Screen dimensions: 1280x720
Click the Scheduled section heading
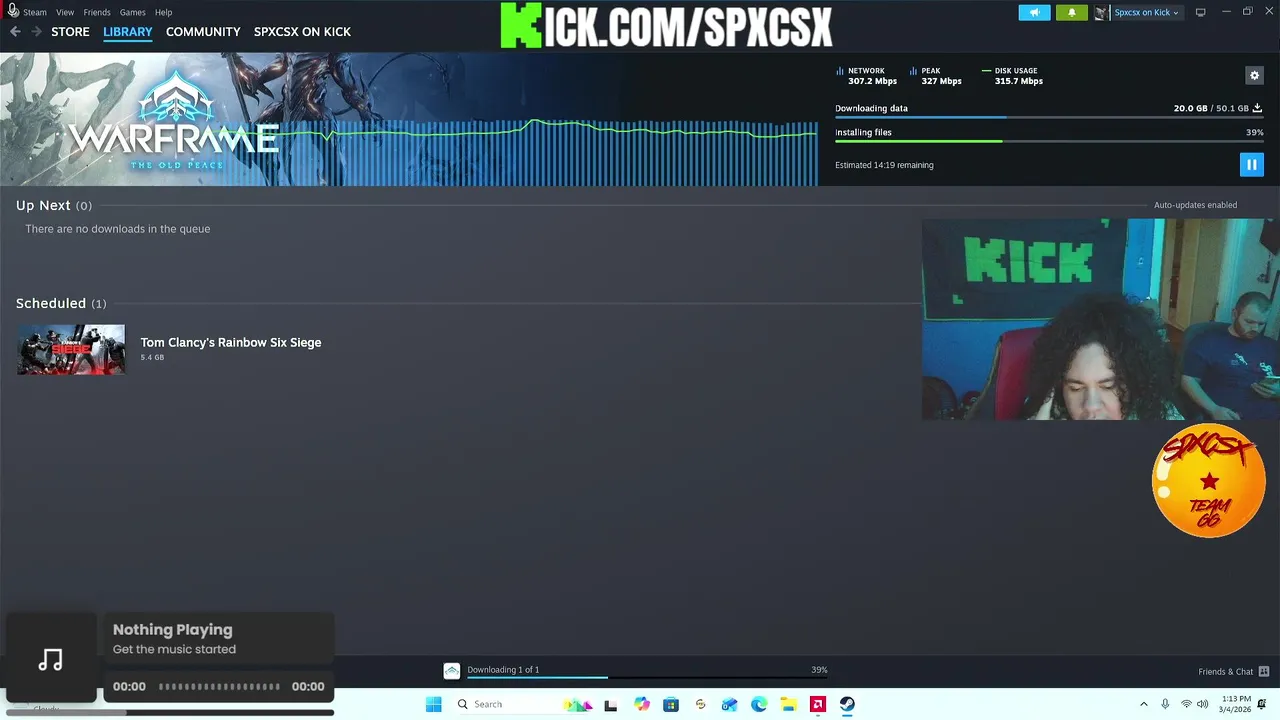point(61,303)
